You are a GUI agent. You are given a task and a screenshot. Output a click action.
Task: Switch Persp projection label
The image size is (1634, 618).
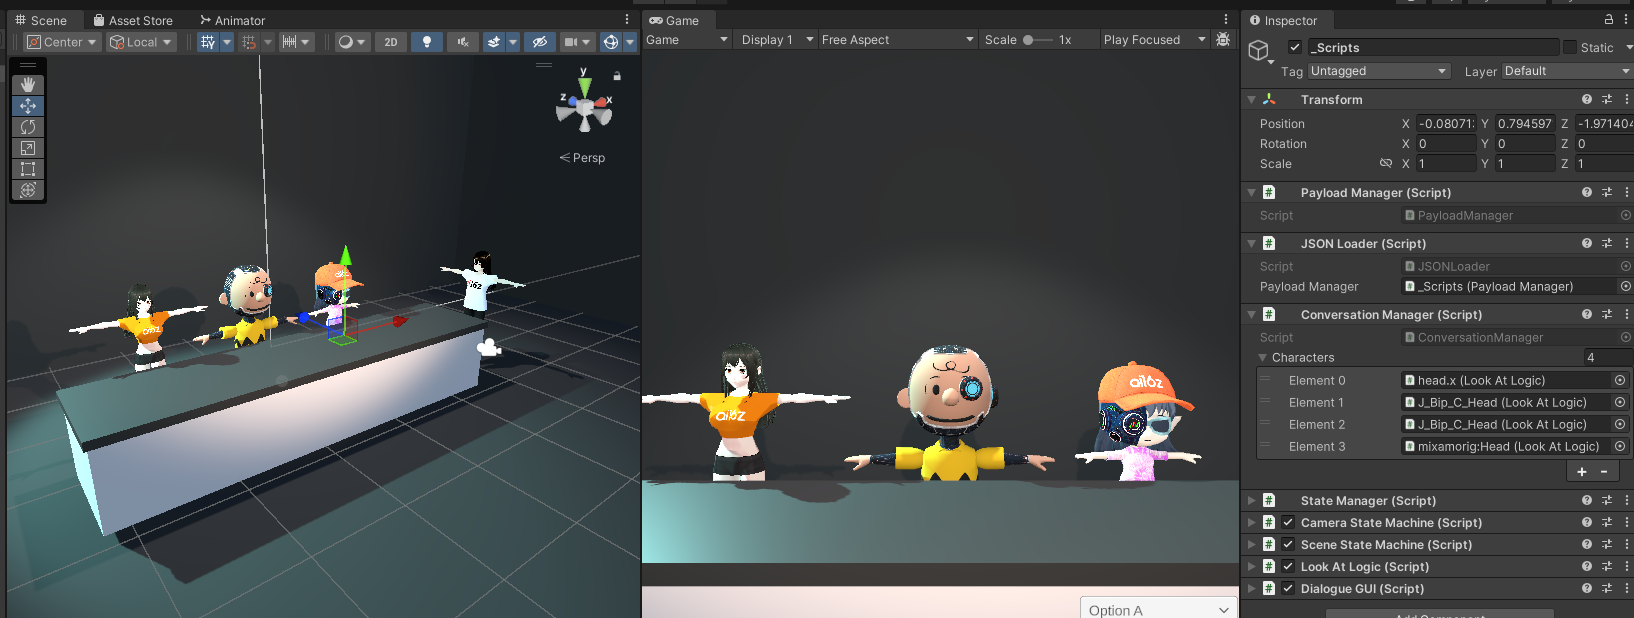582,158
